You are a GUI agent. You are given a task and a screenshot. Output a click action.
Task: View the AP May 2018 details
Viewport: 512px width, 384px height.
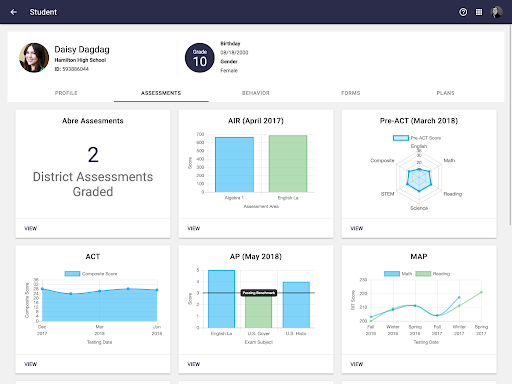point(193,364)
